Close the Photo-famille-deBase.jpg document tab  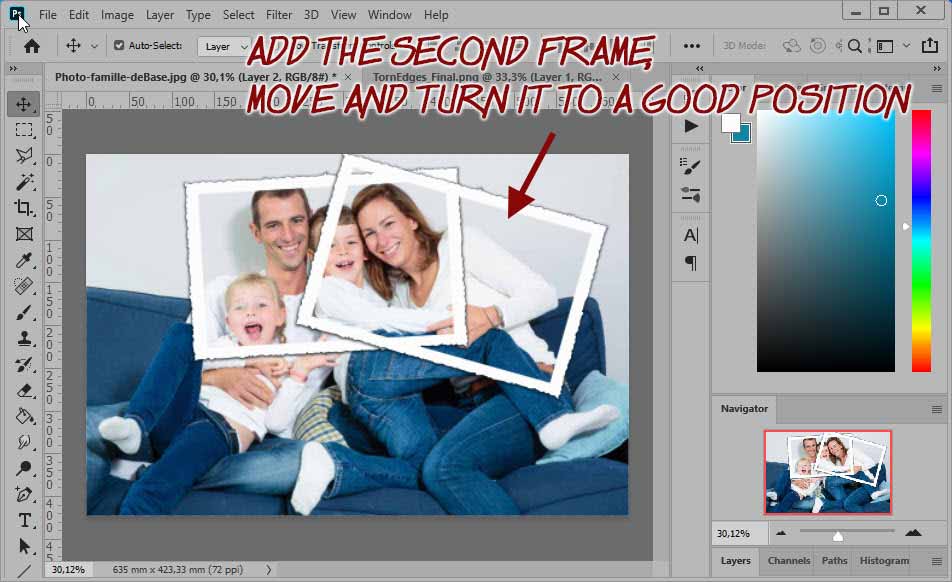point(348,77)
